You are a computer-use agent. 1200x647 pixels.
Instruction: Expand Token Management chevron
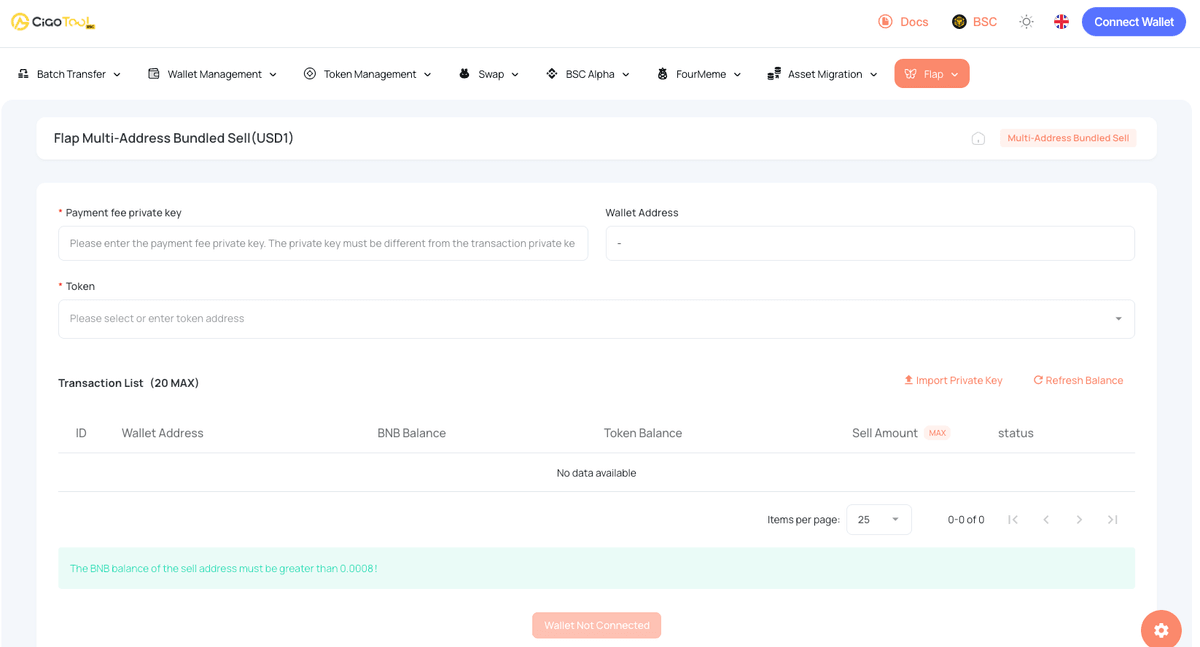[x=428, y=74]
